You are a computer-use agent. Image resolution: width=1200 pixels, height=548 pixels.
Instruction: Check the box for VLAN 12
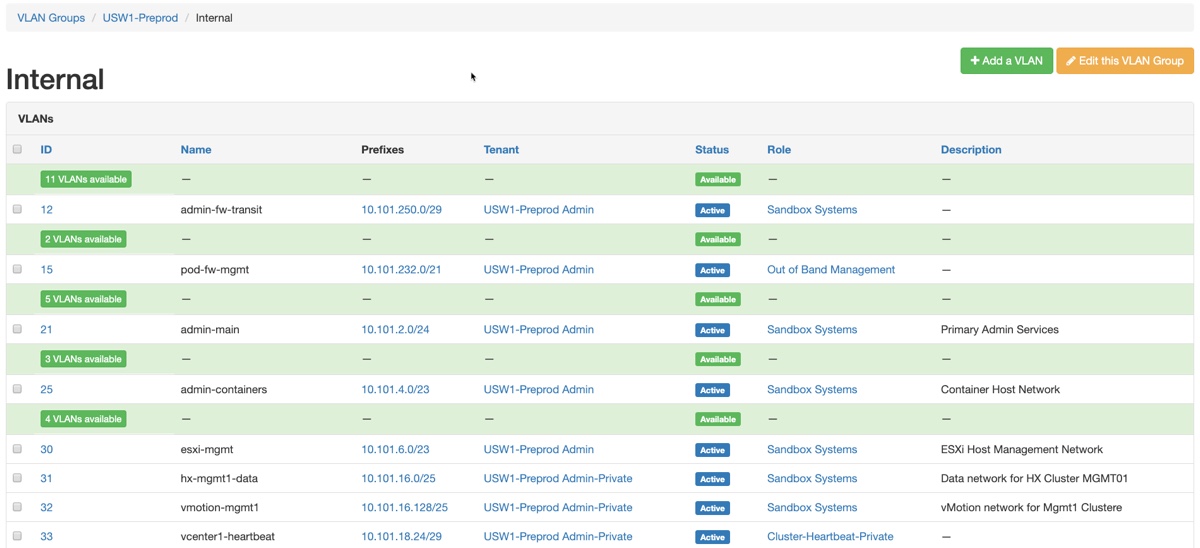pyautogui.click(x=17, y=209)
